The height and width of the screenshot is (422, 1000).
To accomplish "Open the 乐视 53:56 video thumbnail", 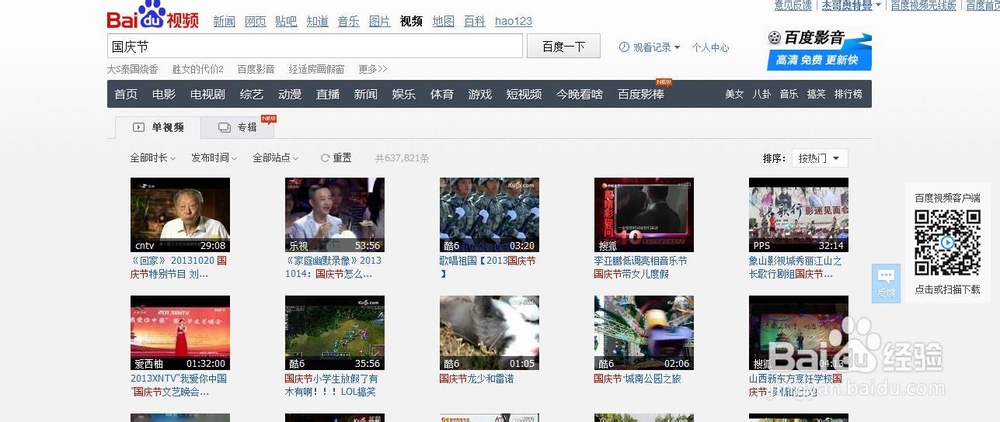I will point(335,215).
